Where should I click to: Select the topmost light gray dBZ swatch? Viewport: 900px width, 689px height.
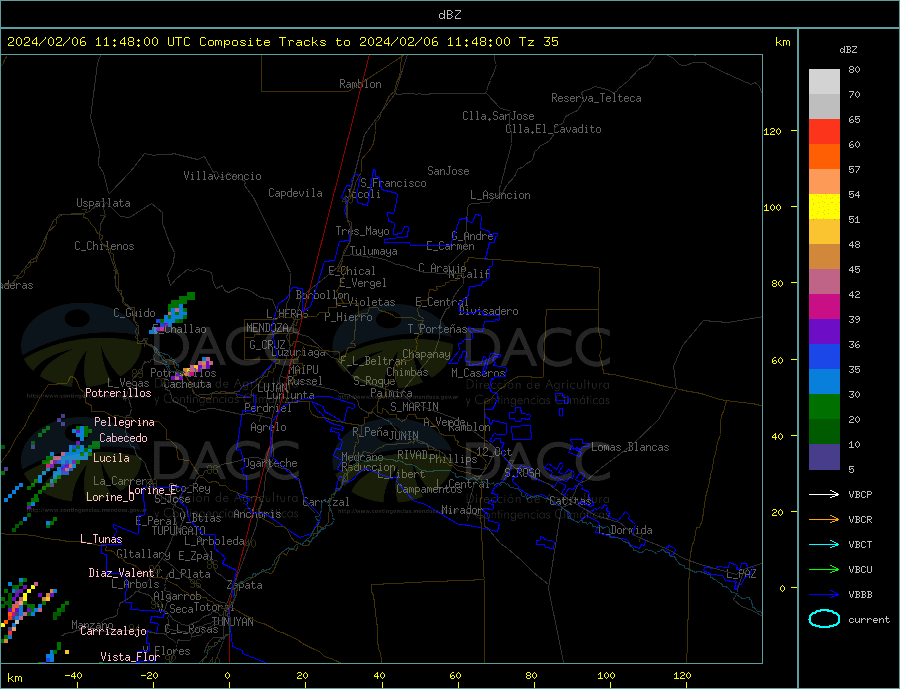point(824,82)
